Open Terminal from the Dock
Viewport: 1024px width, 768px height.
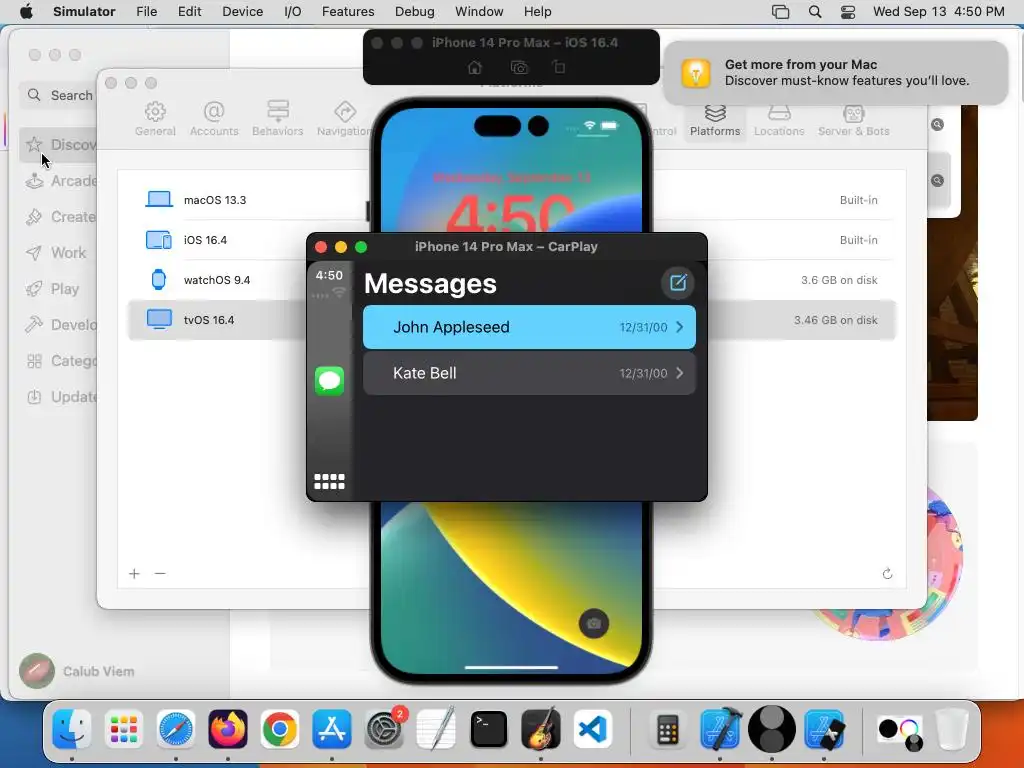[x=488, y=729]
